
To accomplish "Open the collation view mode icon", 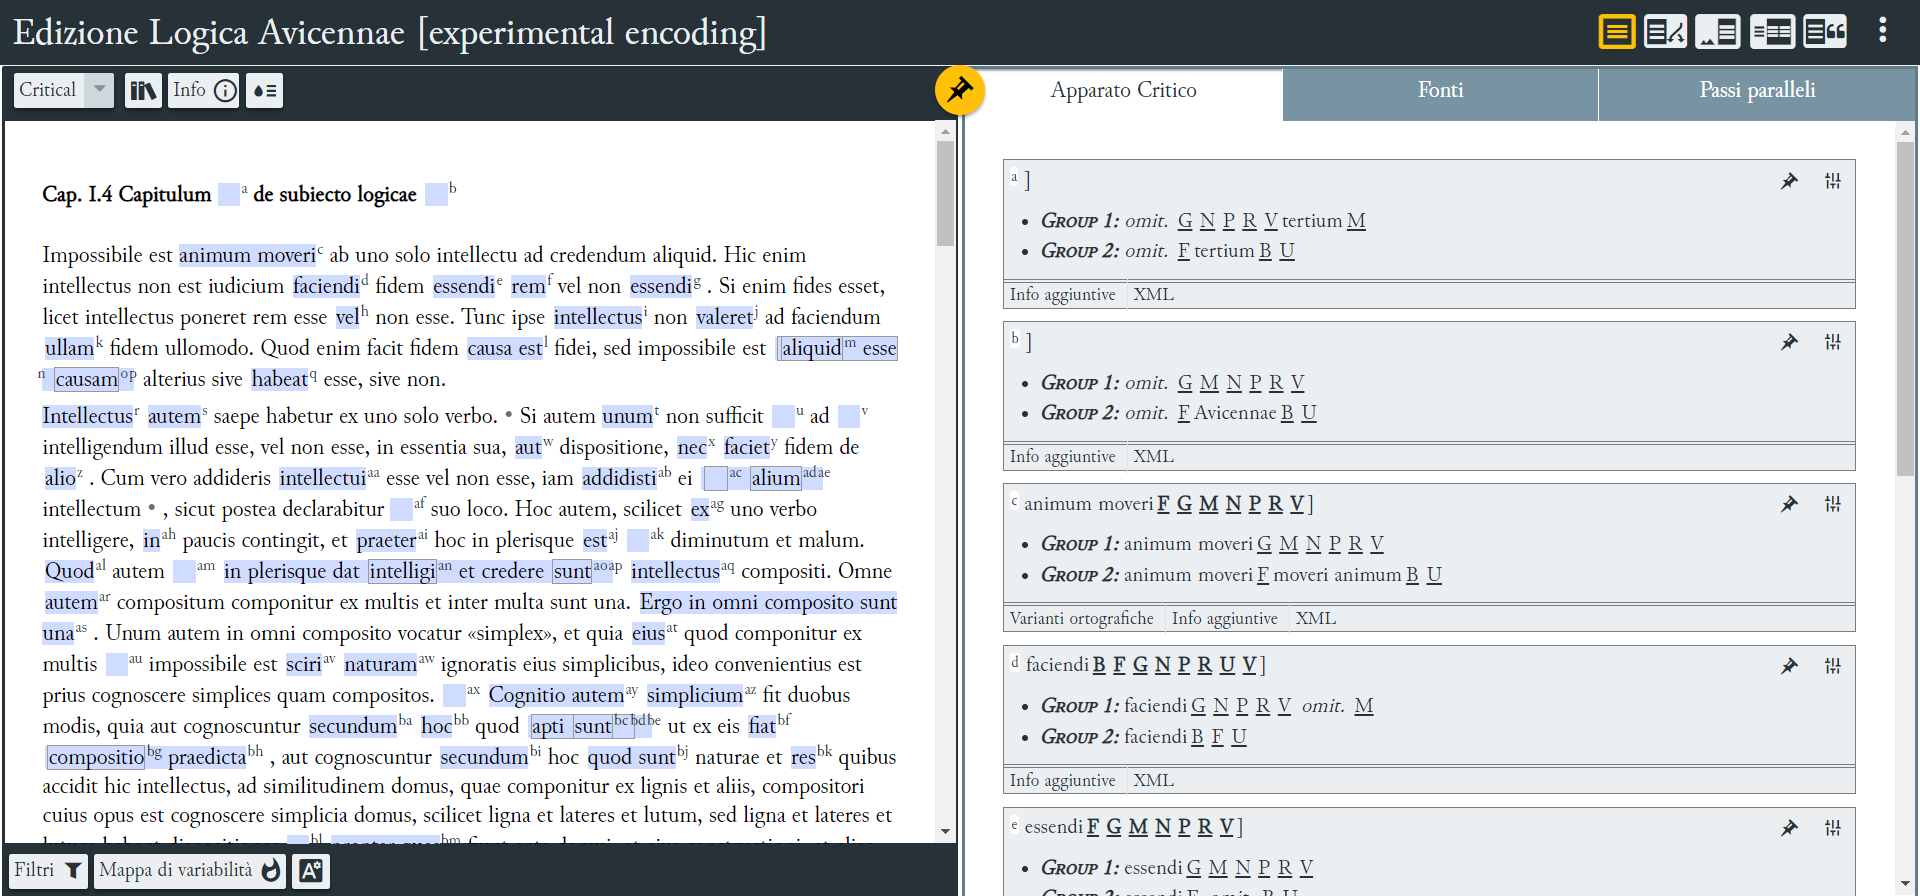I will click(x=1665, y=32).
